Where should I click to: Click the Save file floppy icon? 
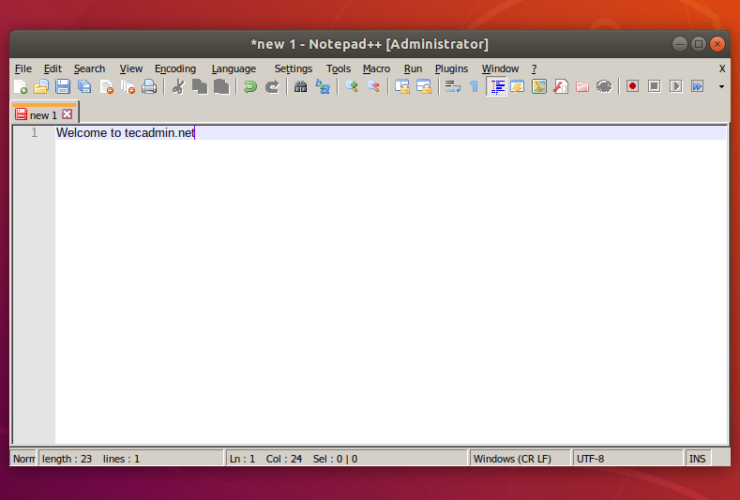[62, 87]
